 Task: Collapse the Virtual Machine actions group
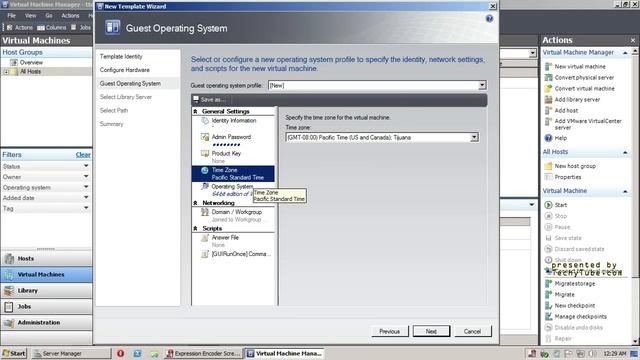point(625,191)
